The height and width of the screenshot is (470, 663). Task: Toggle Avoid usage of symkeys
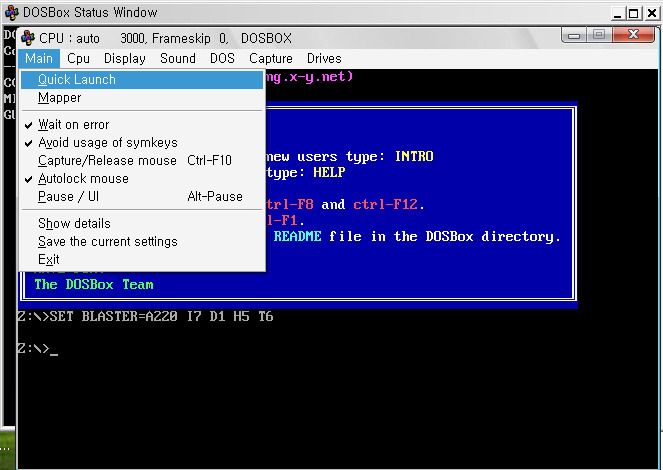pyautogui.click(x=142, y=143)
